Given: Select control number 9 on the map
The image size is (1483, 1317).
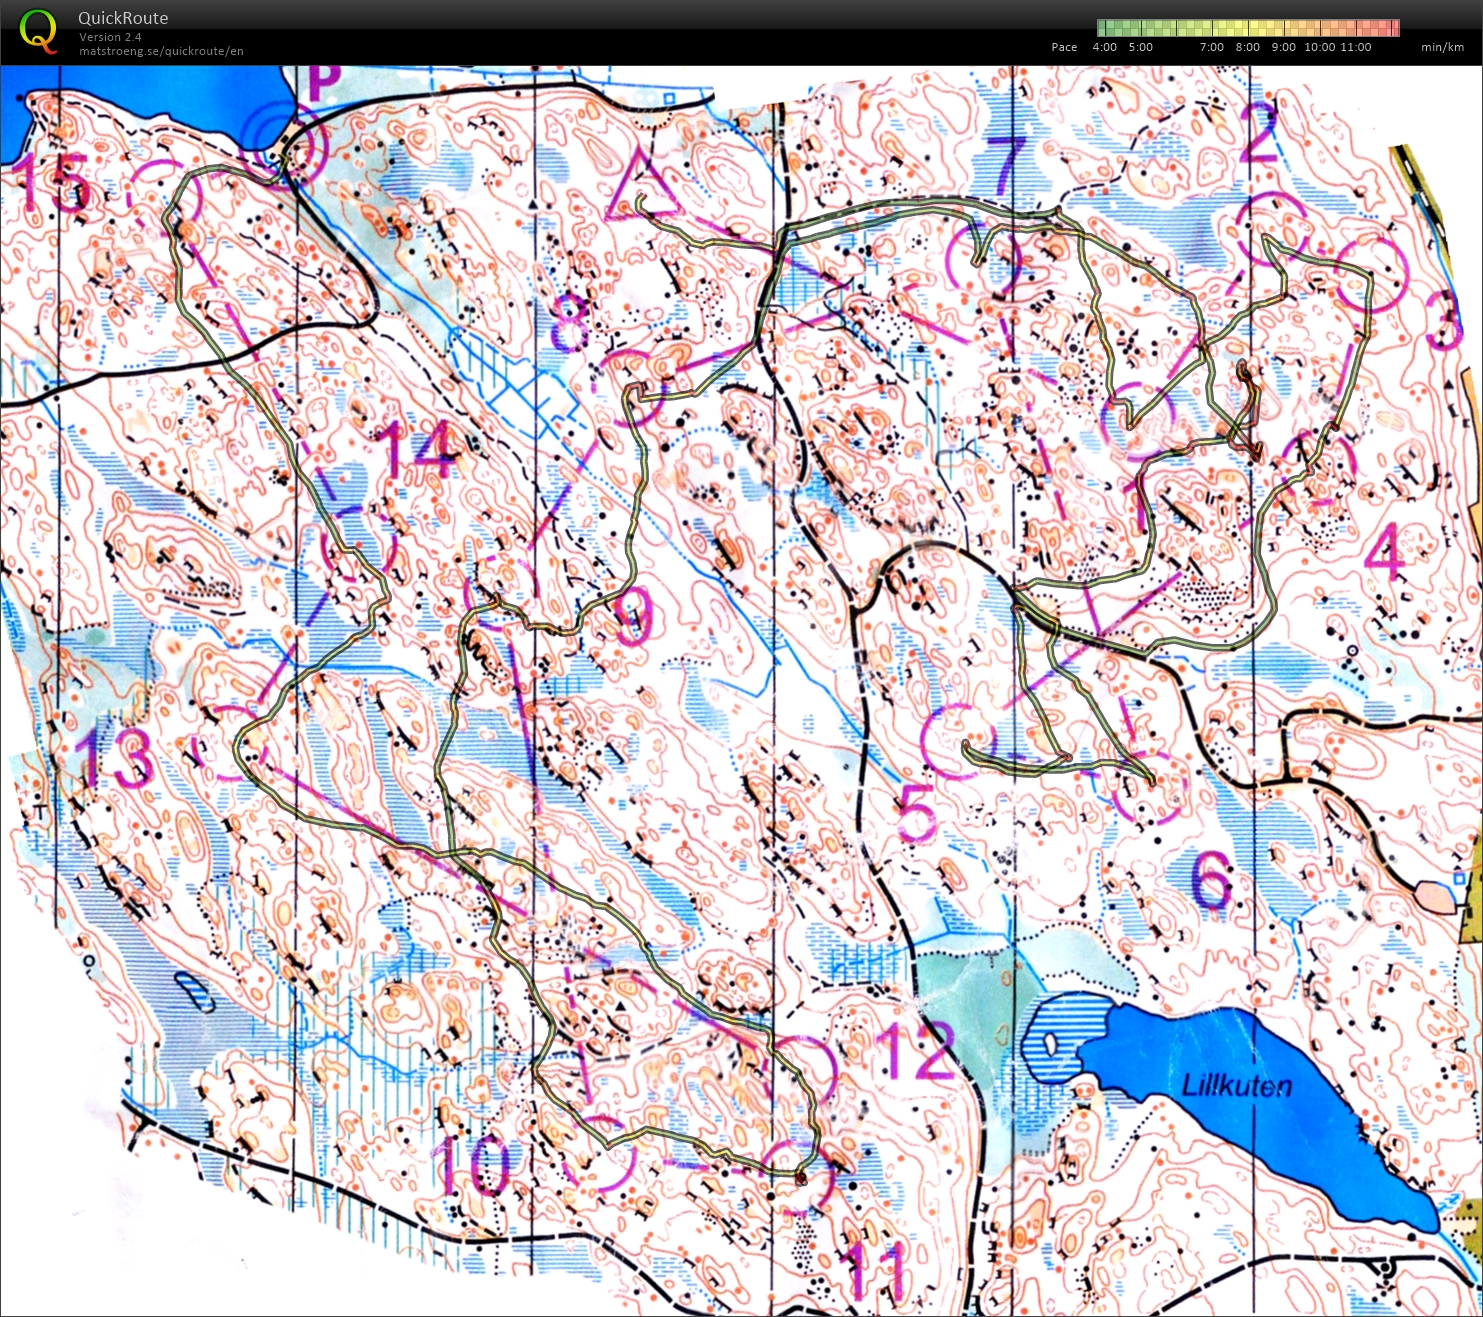Looking at the screenshot, I should (632, 615).
